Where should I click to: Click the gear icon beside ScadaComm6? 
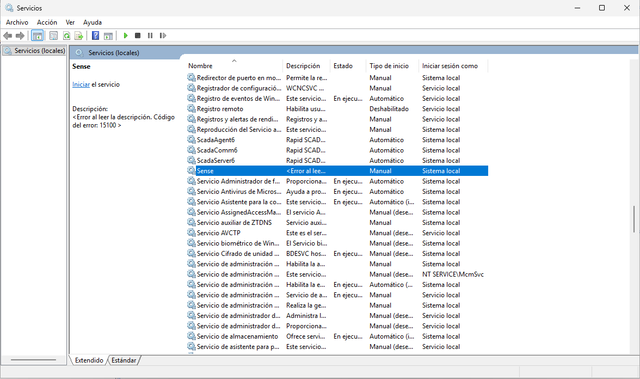(191, 150)
